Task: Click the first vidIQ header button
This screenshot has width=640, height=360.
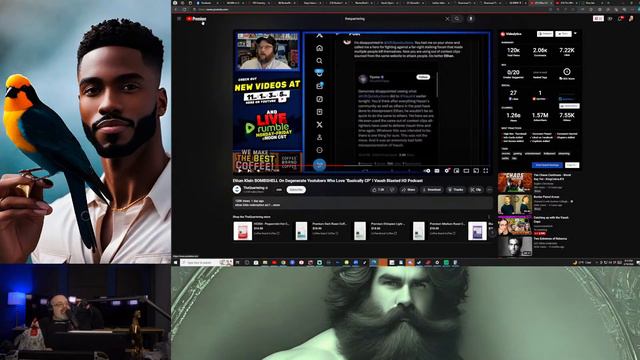Action: point(545,34)
